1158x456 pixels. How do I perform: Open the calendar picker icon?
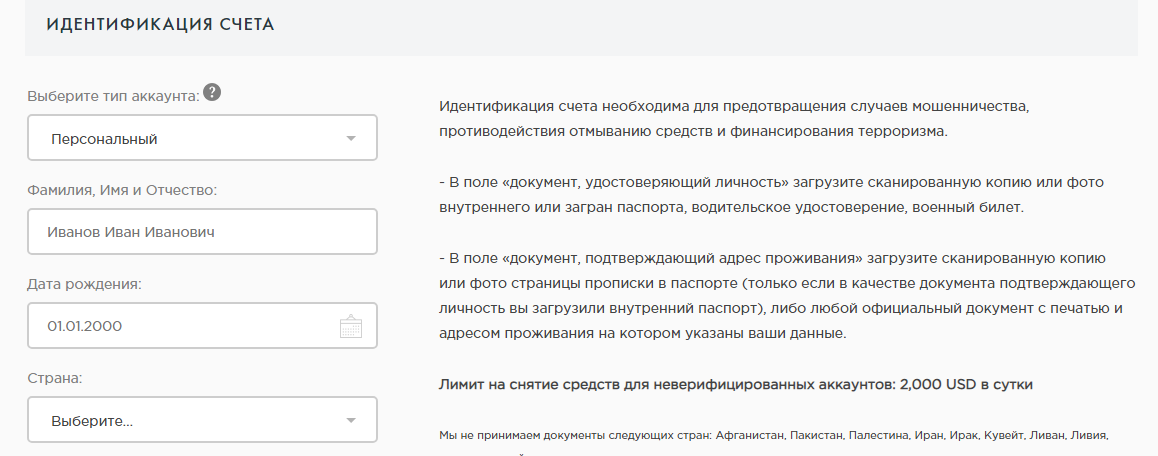pyautogui.click(x=350, y=326)
